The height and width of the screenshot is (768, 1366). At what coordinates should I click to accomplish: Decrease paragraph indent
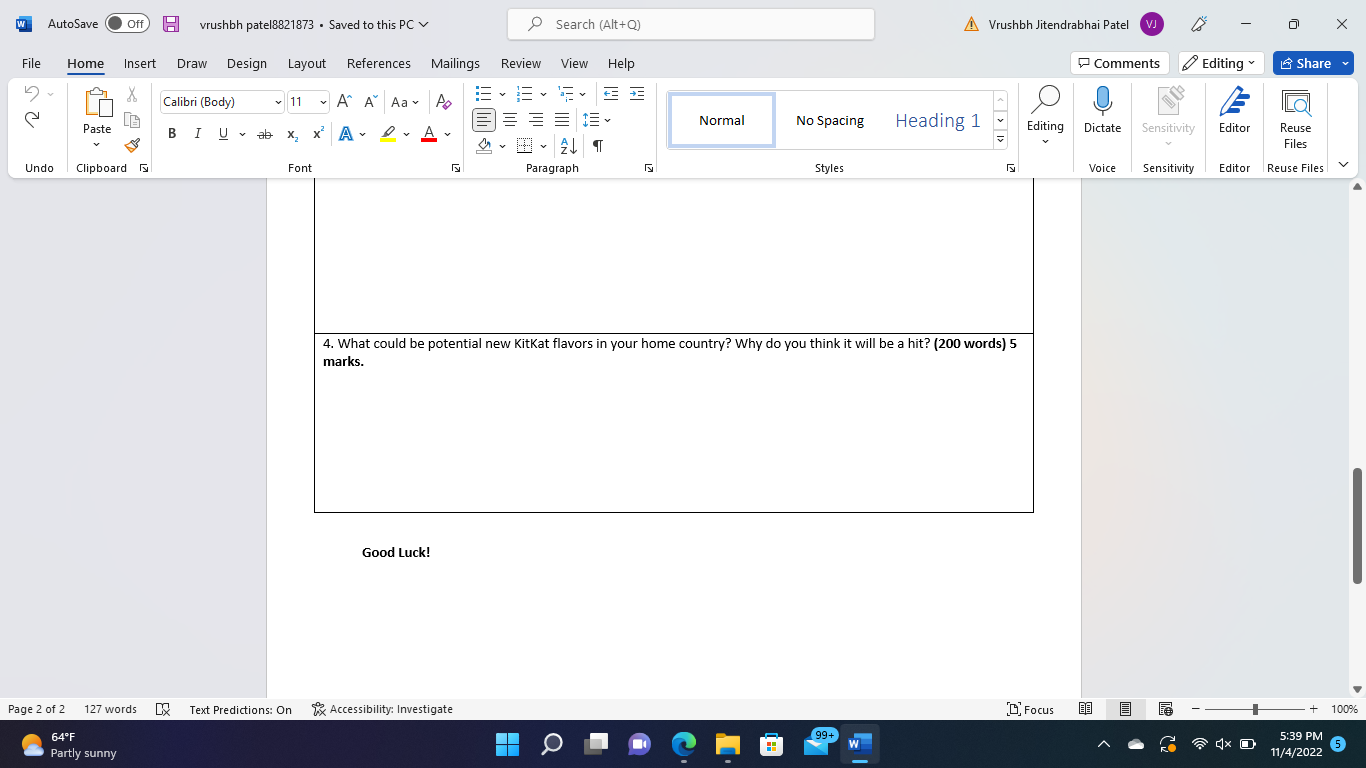click(611, 94)
